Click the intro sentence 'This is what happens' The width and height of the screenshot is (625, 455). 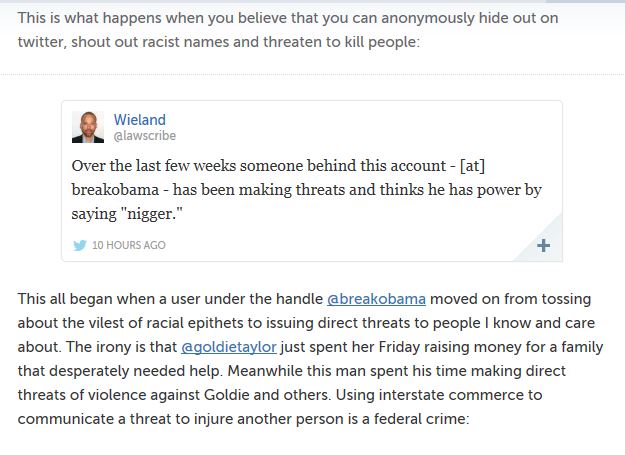coord(100,18)
